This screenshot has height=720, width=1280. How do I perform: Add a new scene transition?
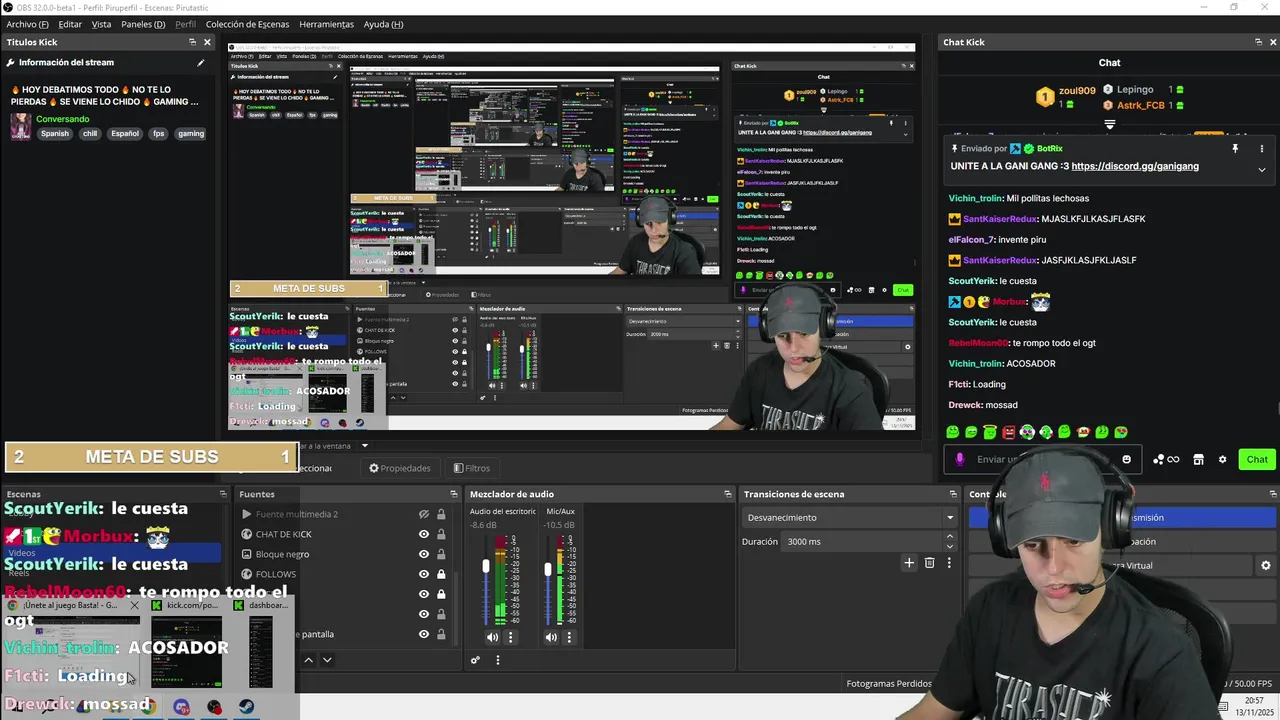(x=909, y=563)
